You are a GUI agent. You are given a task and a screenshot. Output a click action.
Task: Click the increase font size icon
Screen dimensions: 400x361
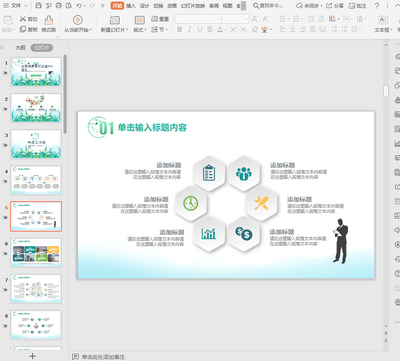pyautogui.click(x=255, y=19)
